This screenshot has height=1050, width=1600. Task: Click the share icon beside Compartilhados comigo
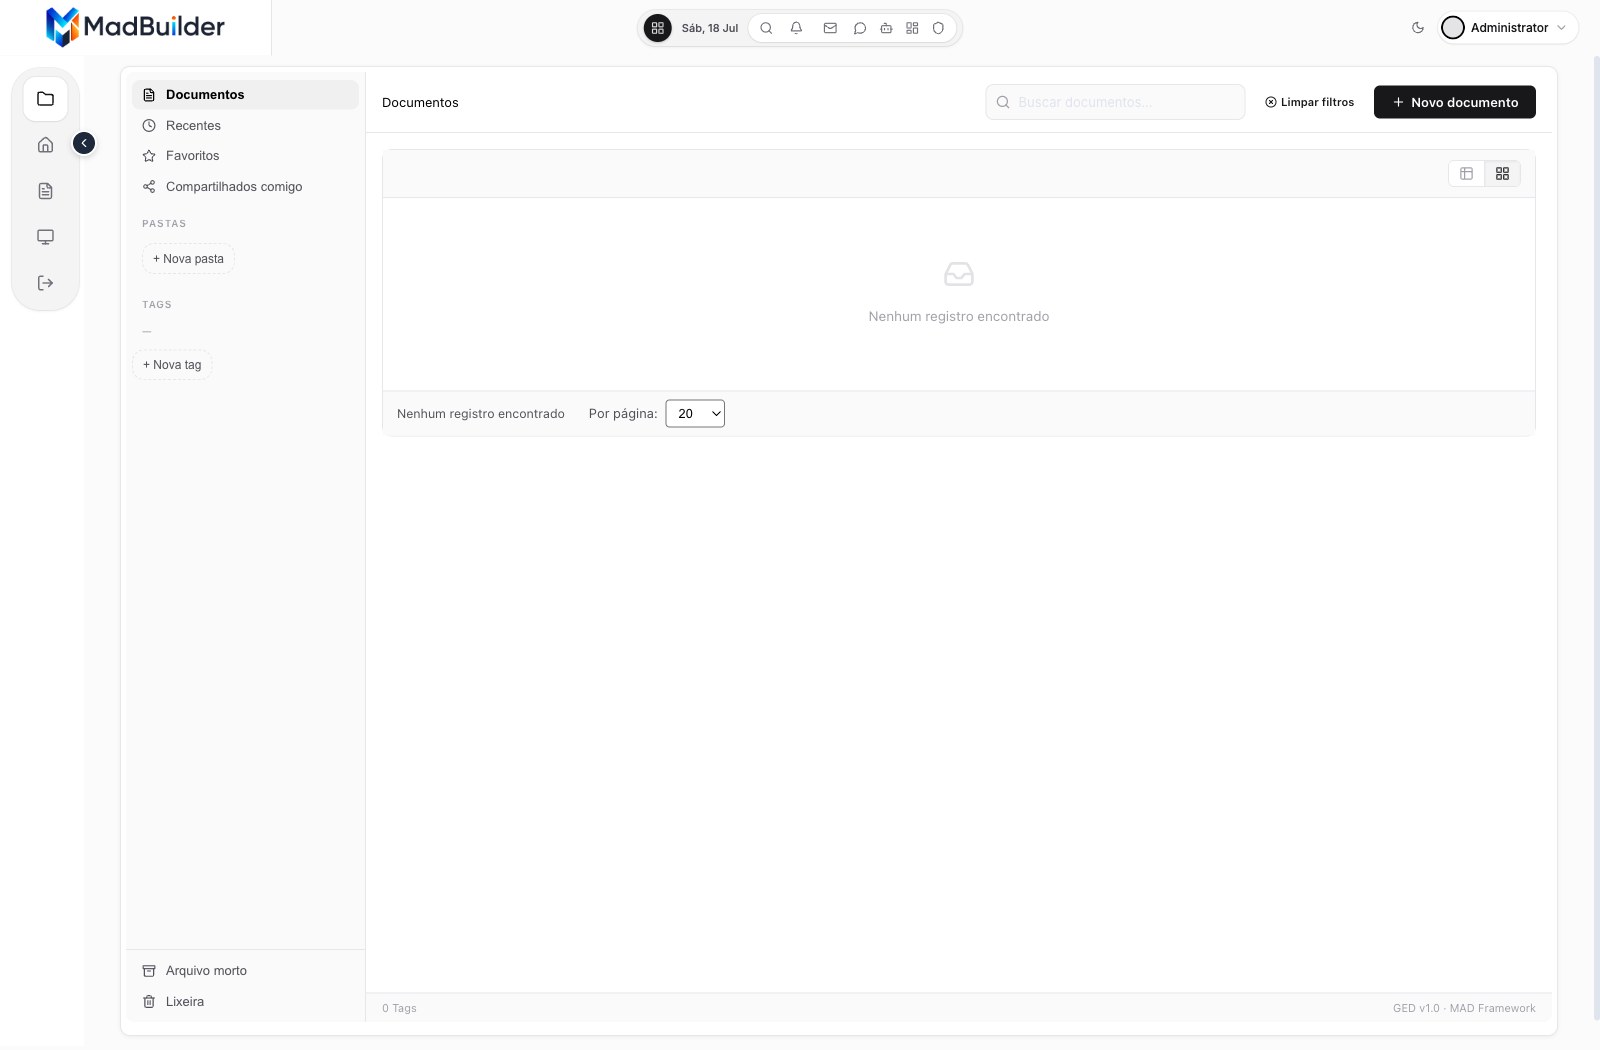(149, 187)
